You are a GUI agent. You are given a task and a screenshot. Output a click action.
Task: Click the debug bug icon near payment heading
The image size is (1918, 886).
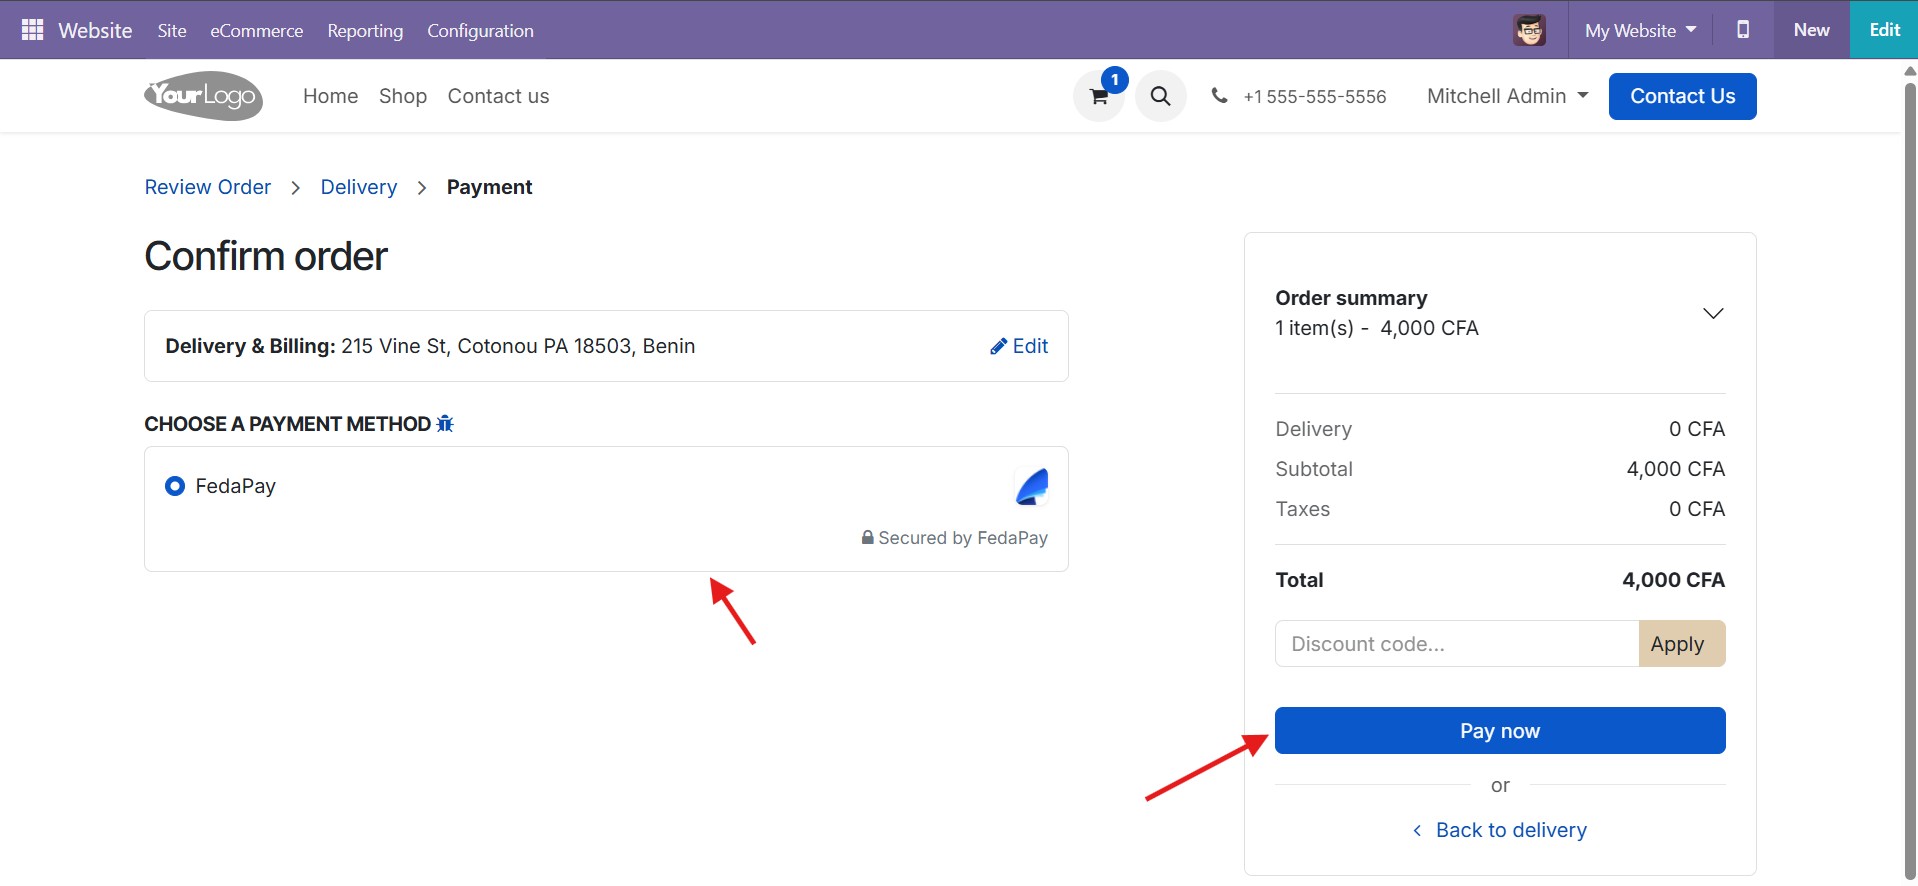click(445, 424)
